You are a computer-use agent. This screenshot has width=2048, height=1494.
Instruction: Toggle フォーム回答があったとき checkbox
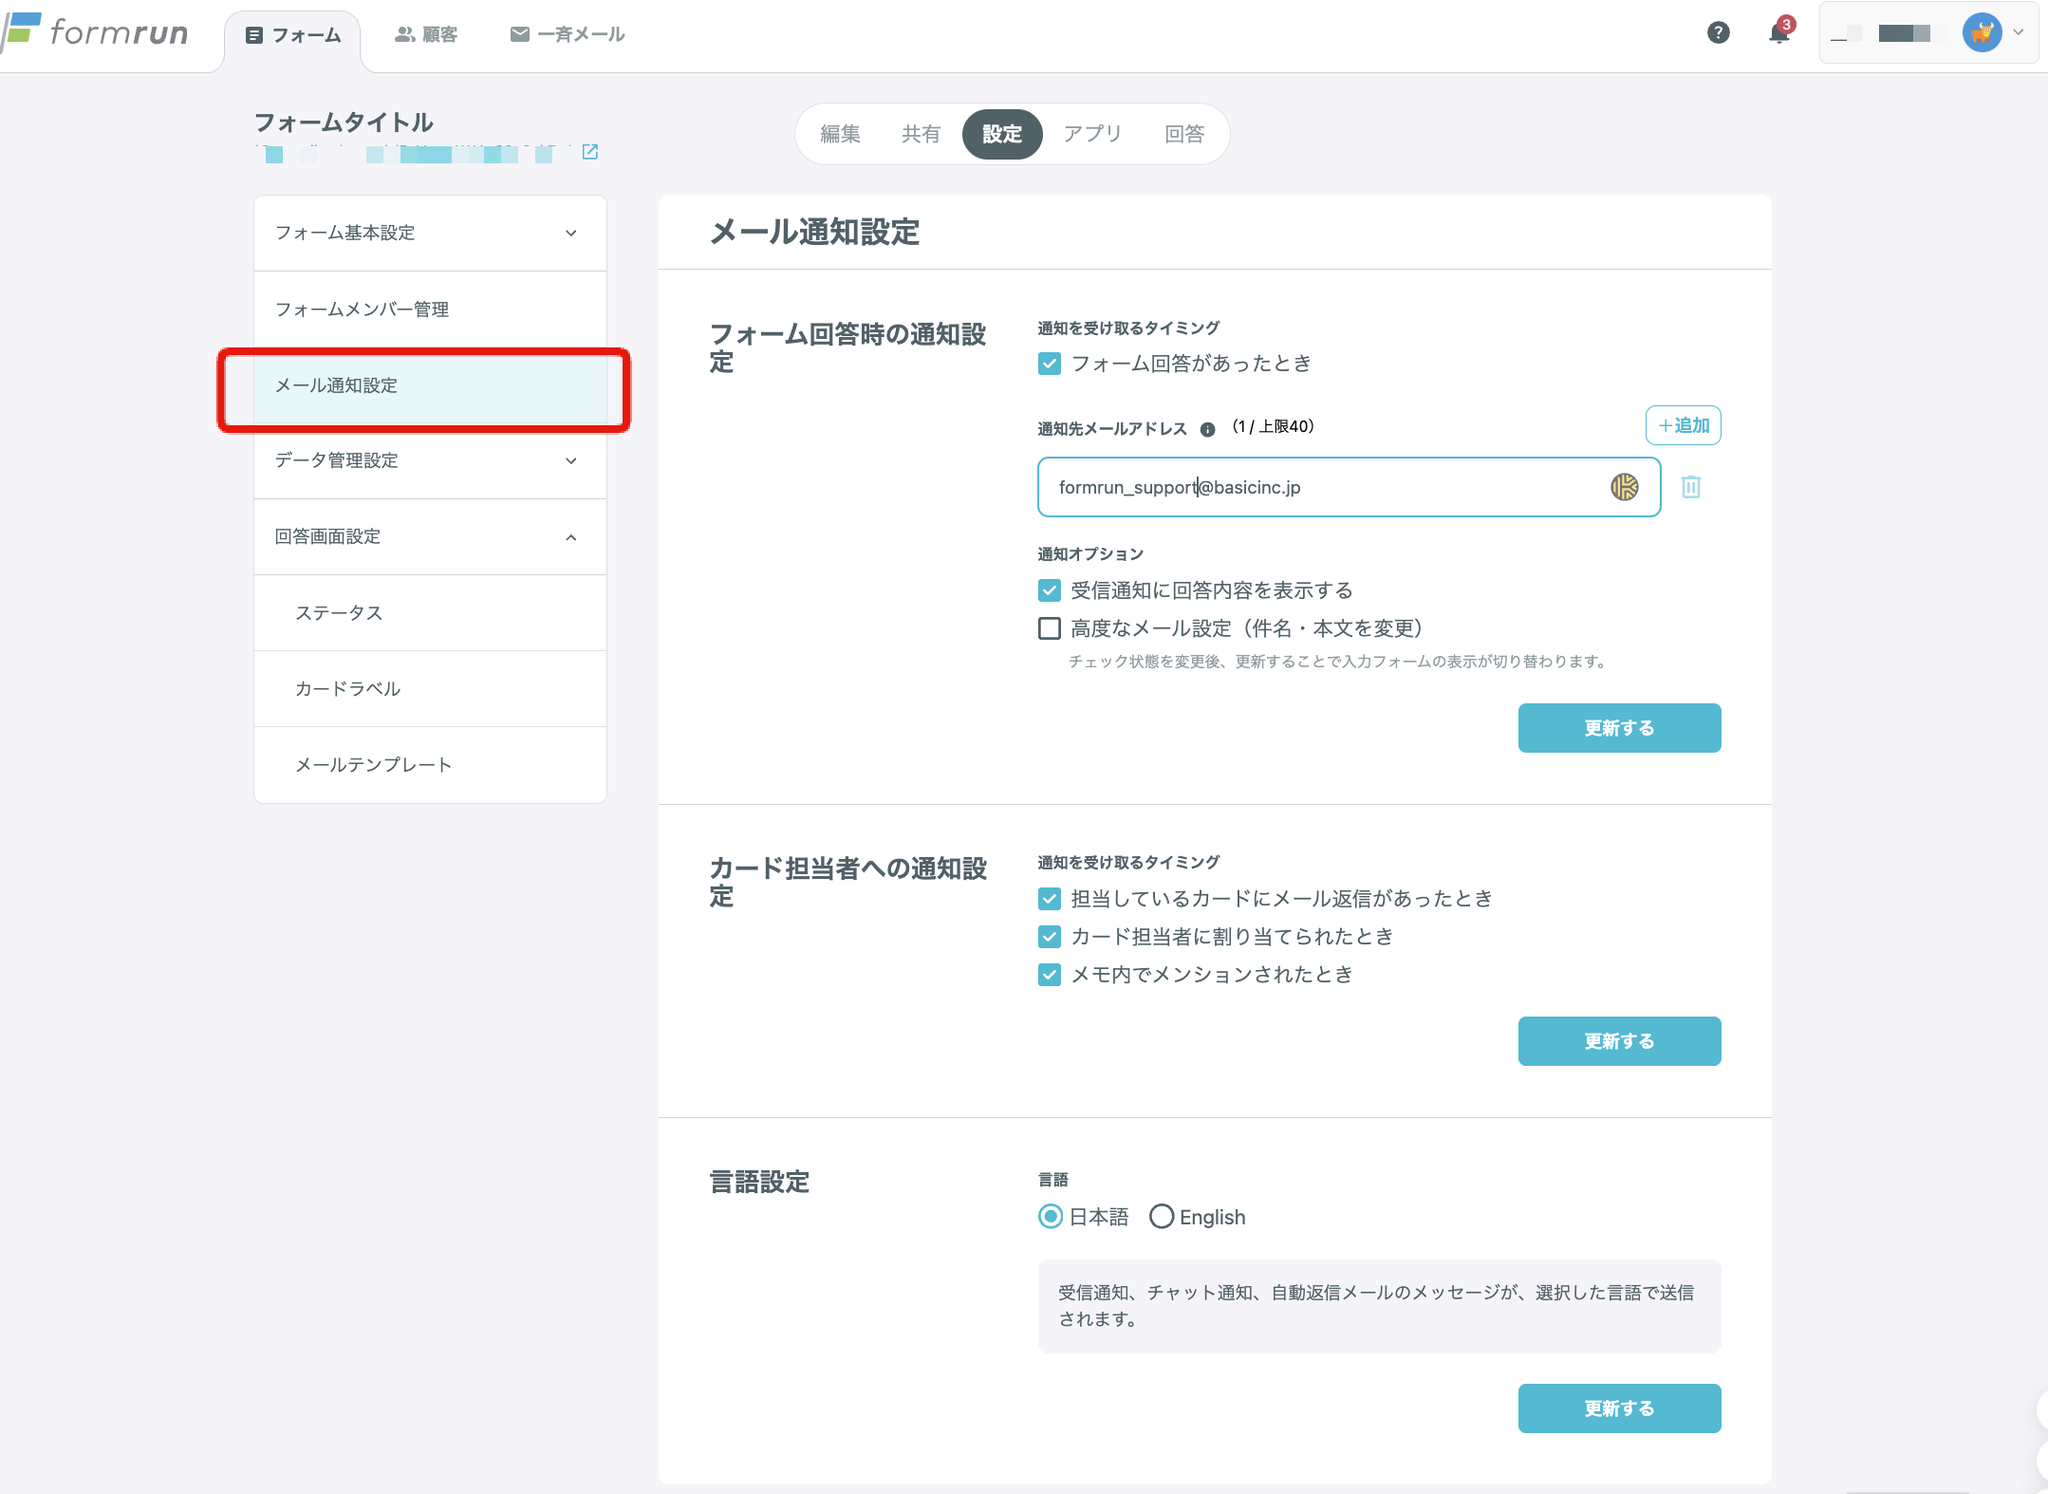(x=1049, y=364)
